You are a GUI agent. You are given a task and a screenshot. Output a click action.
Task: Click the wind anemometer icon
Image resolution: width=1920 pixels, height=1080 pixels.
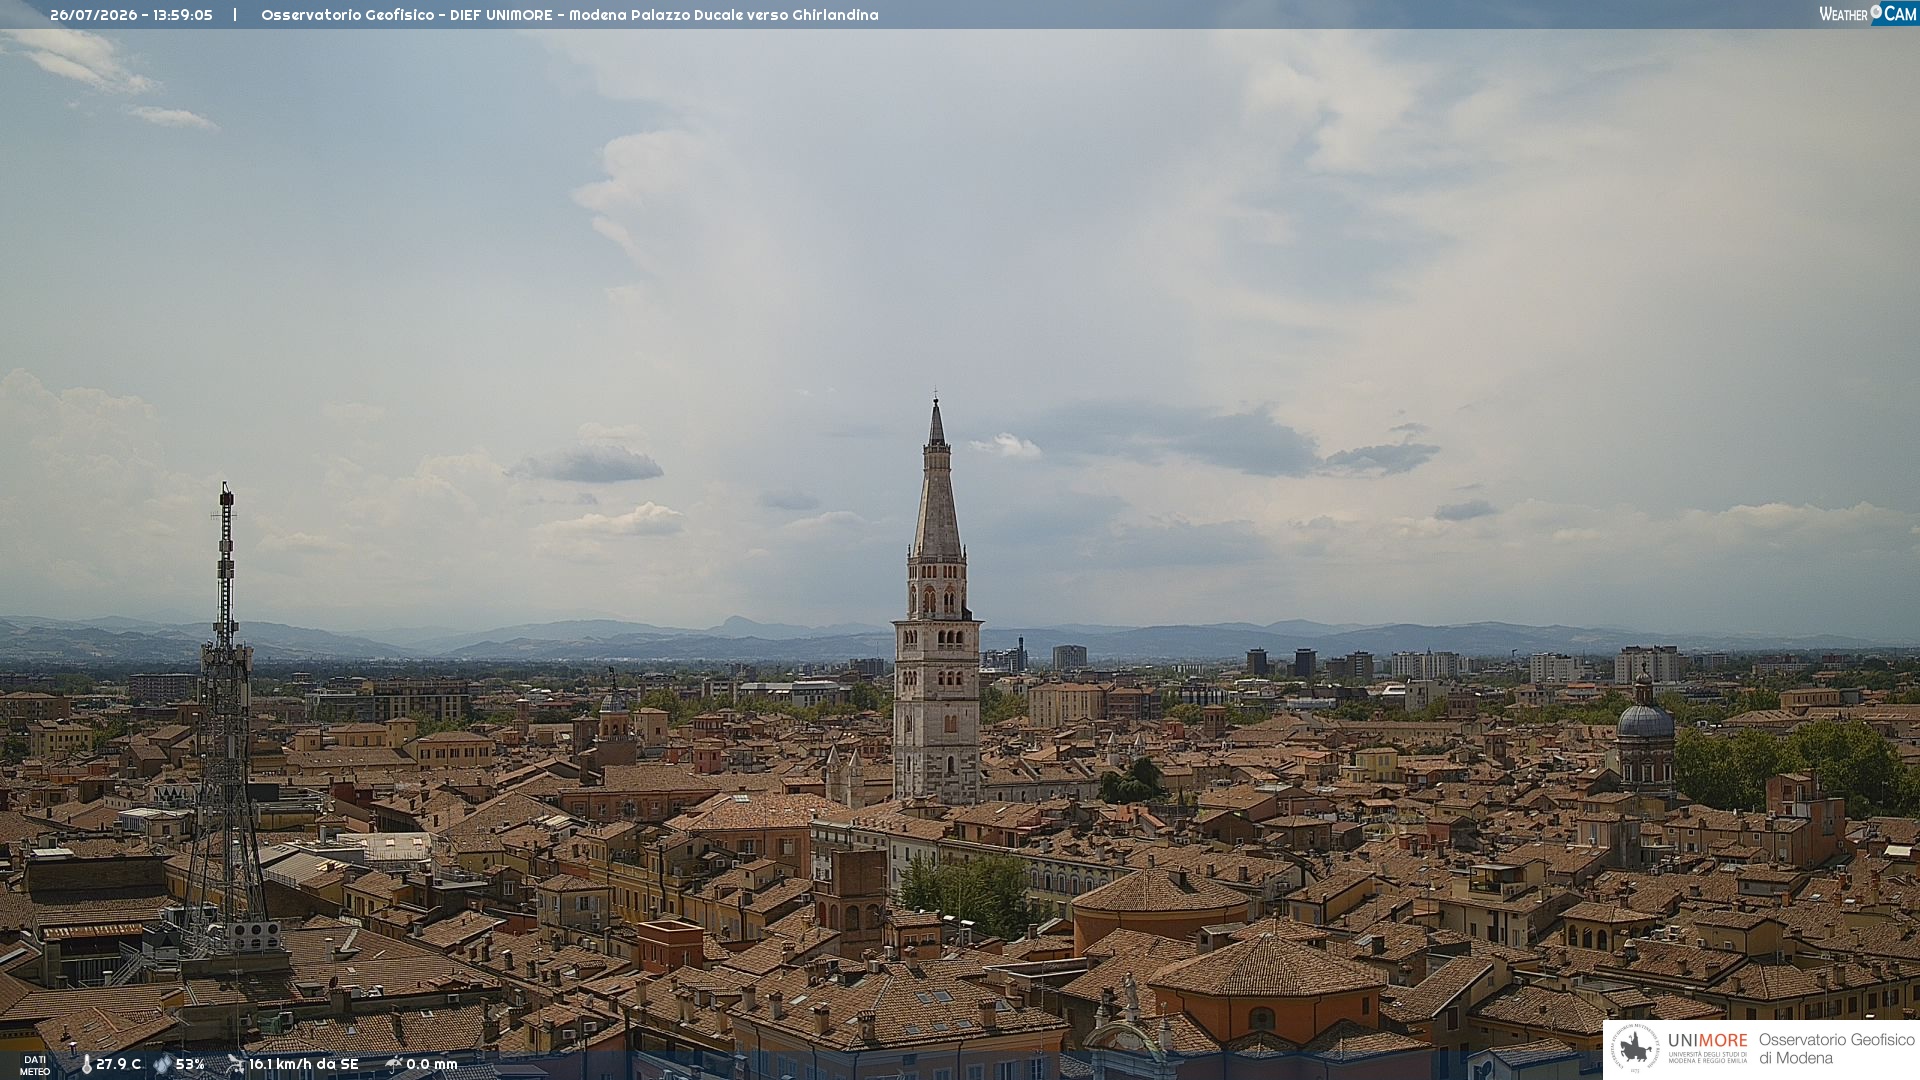coord(235,1064)
